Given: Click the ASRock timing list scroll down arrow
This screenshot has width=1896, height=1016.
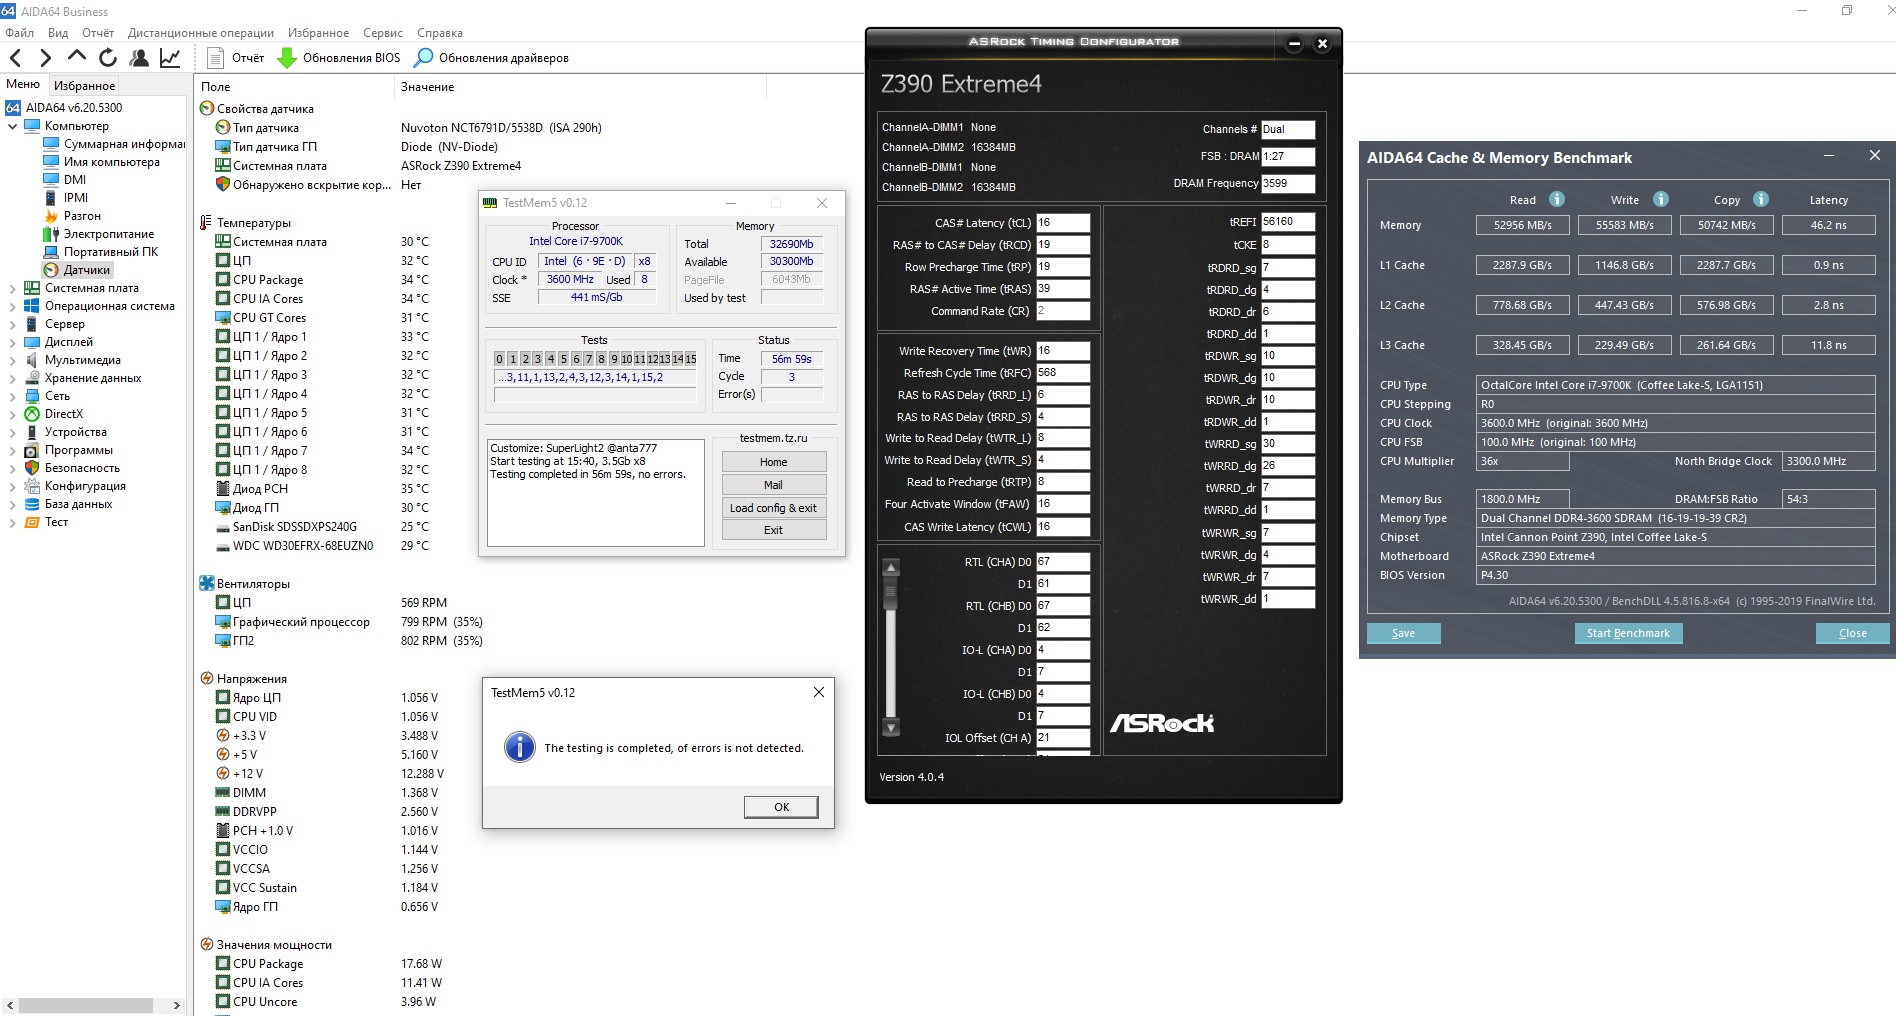Looking at the screenshot, I should tap(891, 727).
